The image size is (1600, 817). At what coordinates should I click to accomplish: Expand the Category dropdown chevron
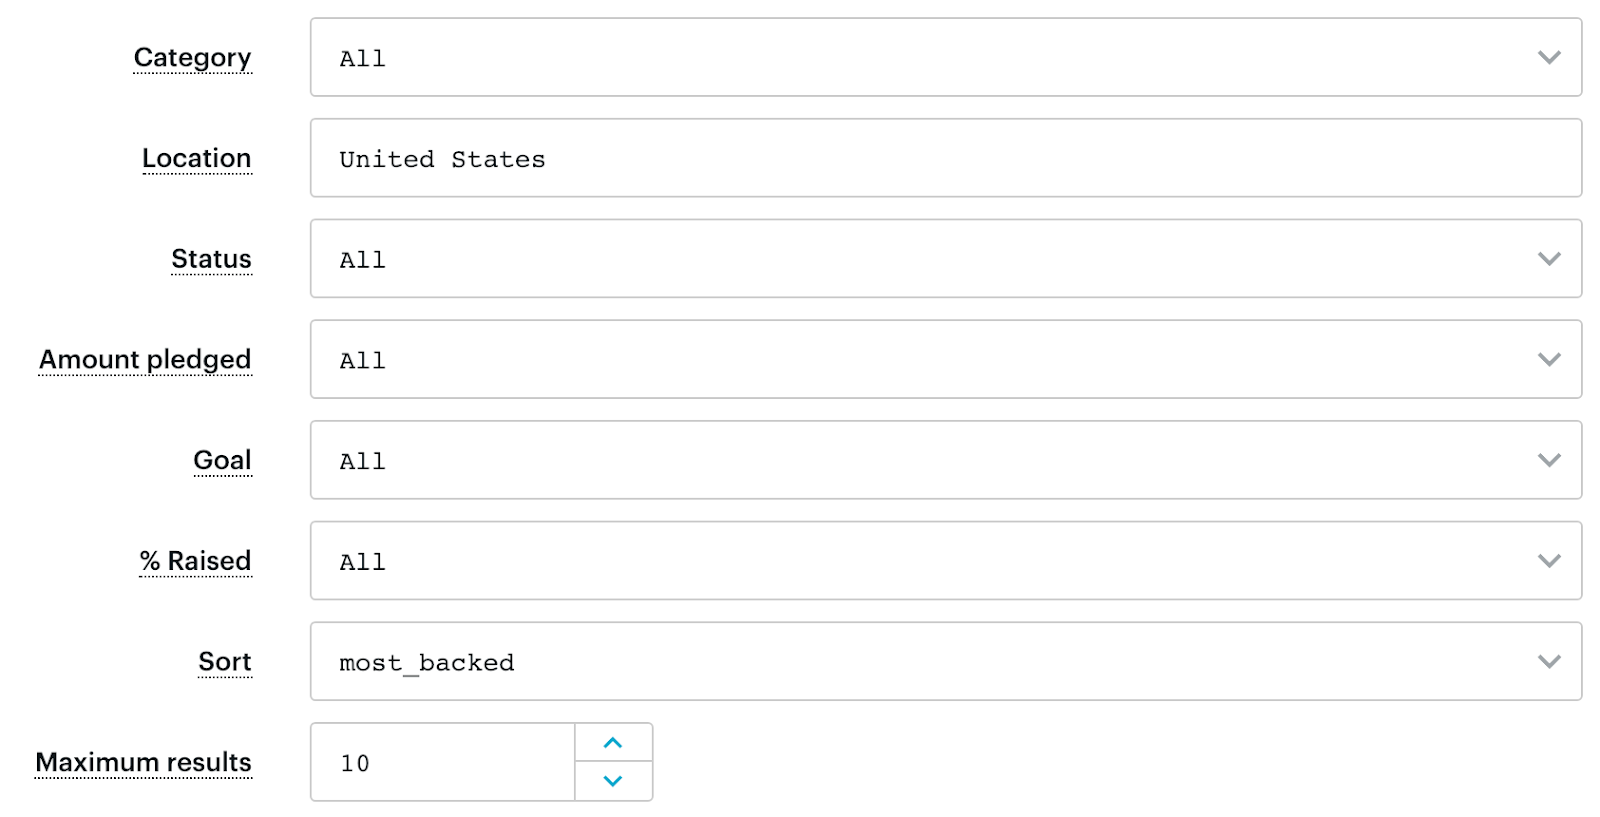coord(1549,58)
